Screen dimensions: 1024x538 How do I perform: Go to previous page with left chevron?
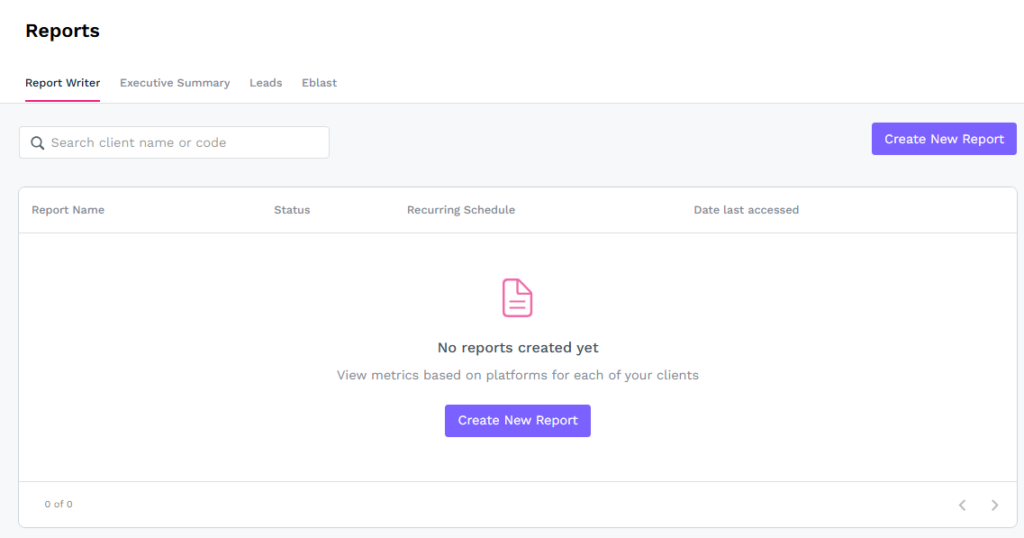(x=962, y=505)
